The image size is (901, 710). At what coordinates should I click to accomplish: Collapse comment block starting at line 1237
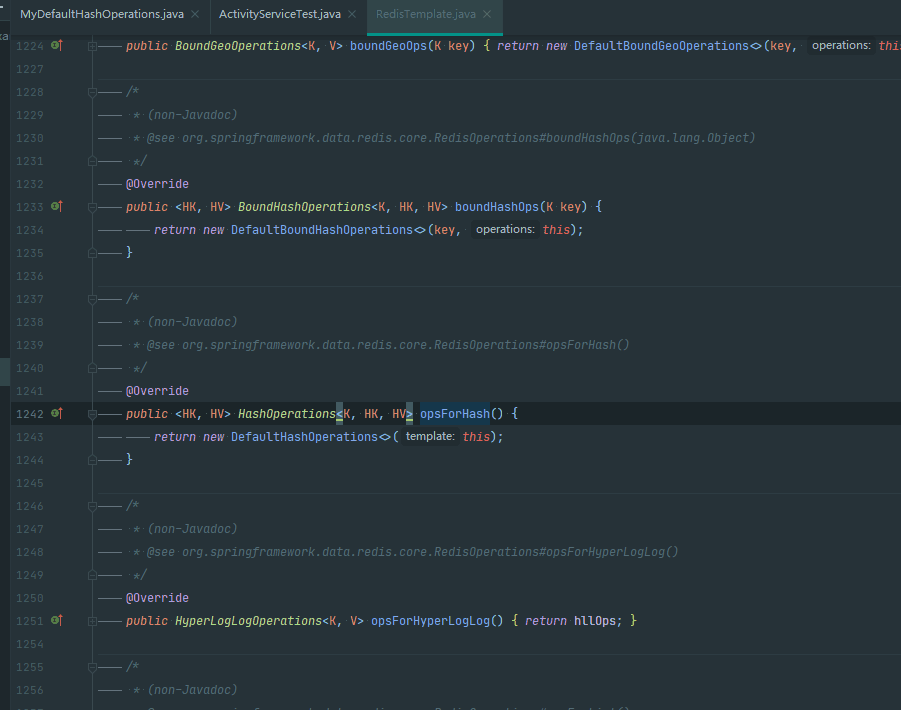[x=92, y=299]
